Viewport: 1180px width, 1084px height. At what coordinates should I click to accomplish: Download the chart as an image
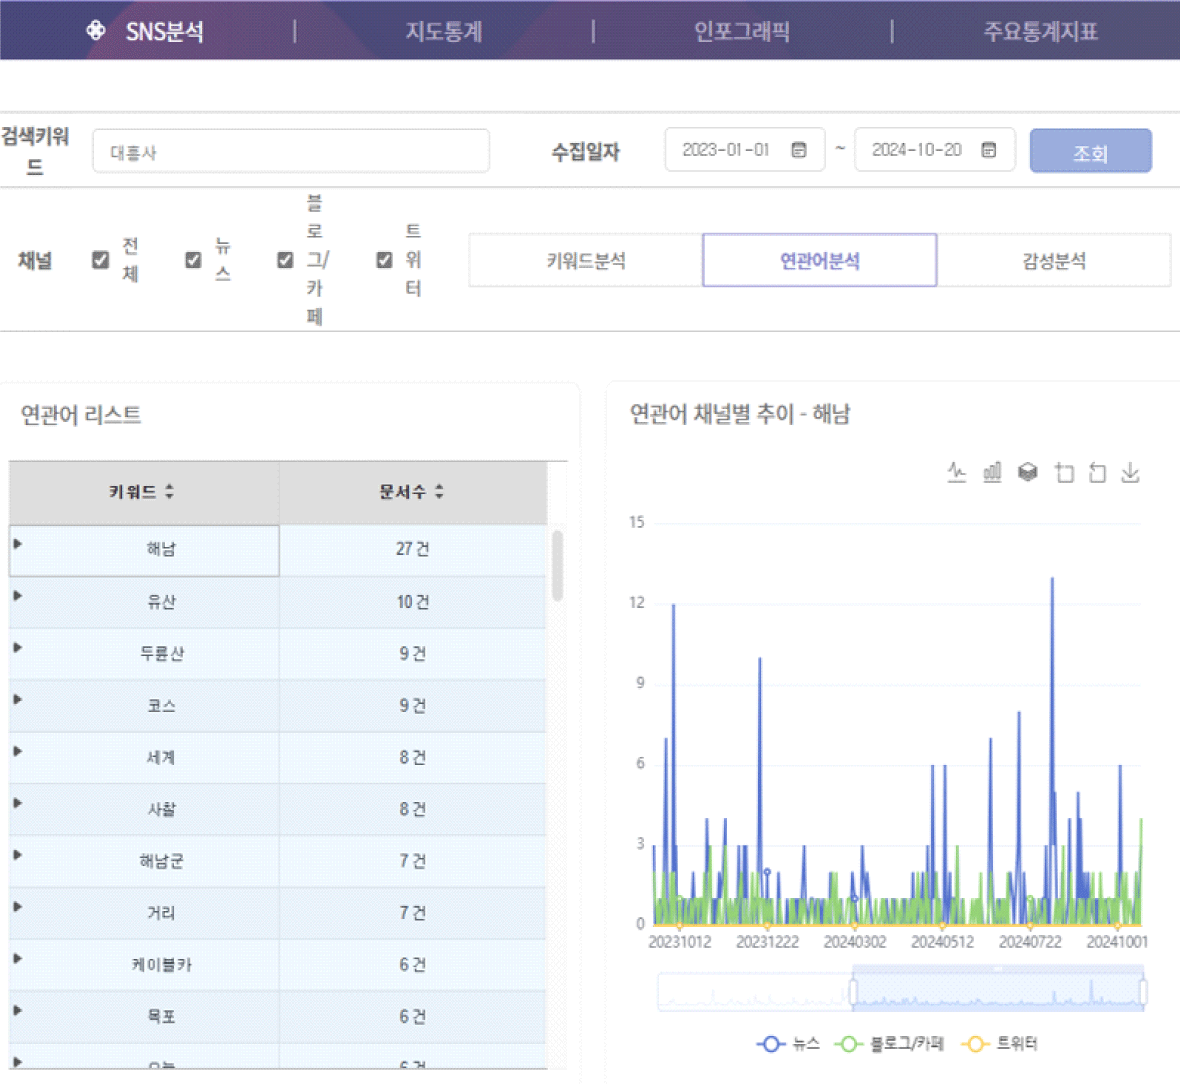pyautogui.click(x=1130, y=472)
